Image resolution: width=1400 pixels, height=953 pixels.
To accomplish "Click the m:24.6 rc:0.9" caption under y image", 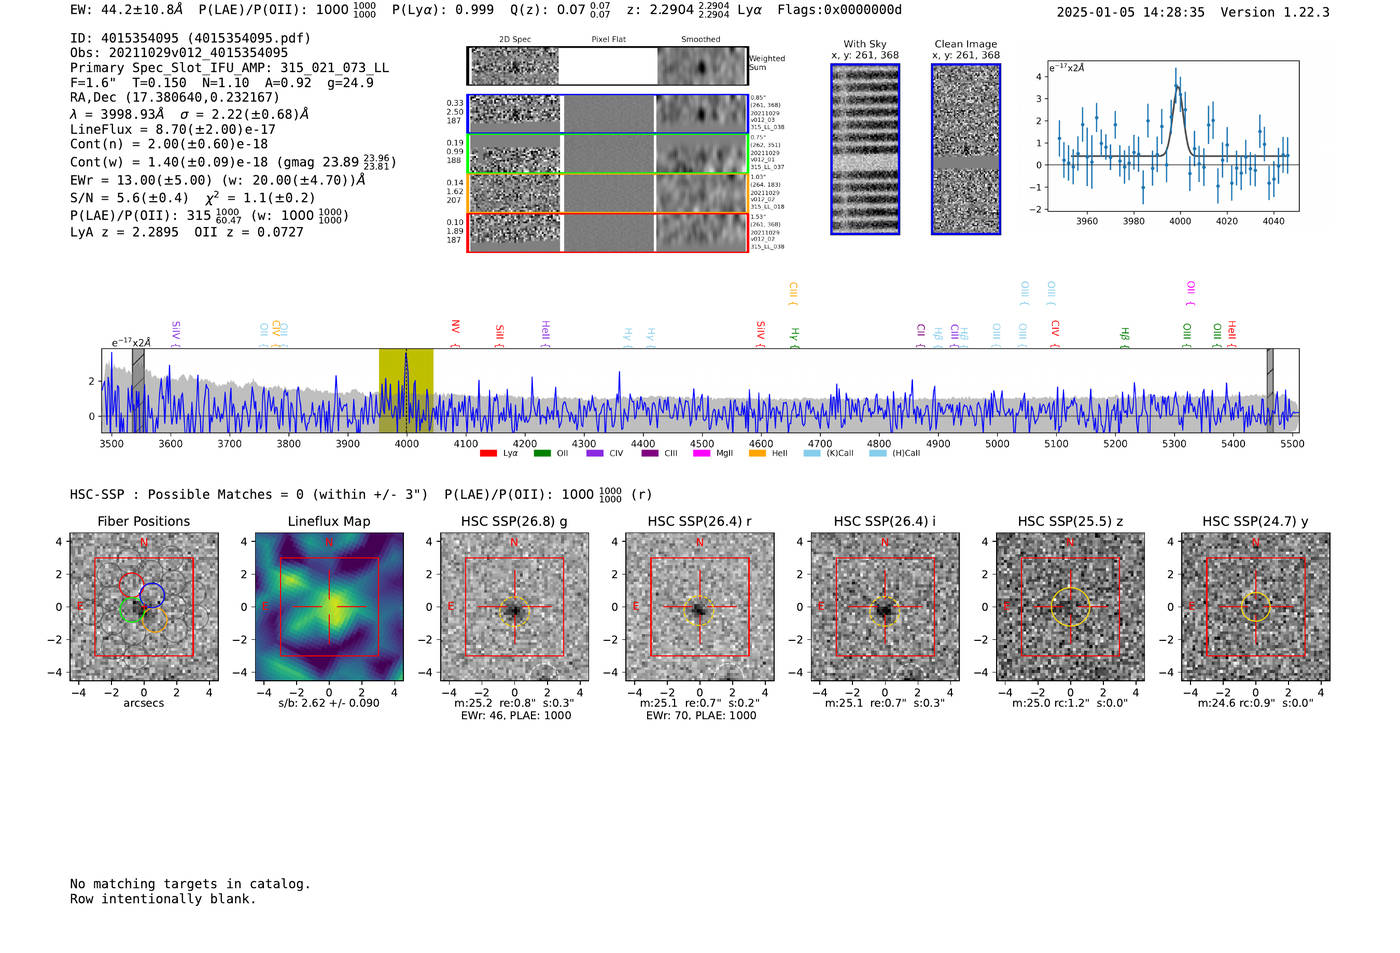I will (x=1256, y=703).
